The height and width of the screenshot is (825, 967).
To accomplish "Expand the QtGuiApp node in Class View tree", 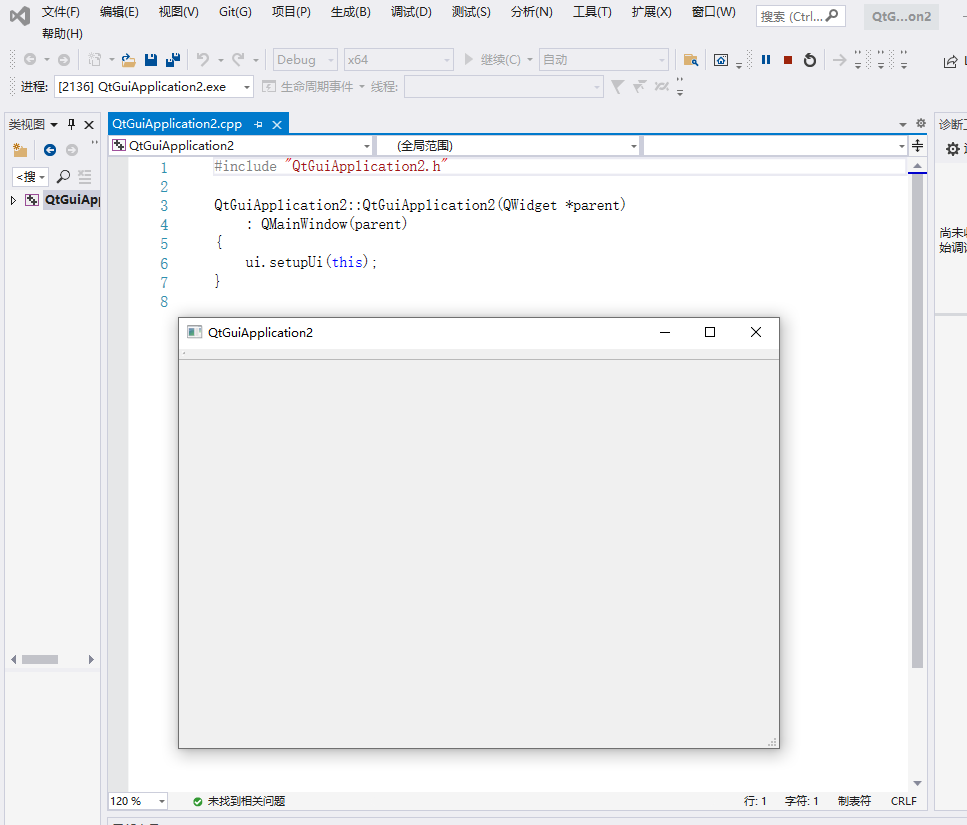I will pyautogui.click(x=13, y=200).
